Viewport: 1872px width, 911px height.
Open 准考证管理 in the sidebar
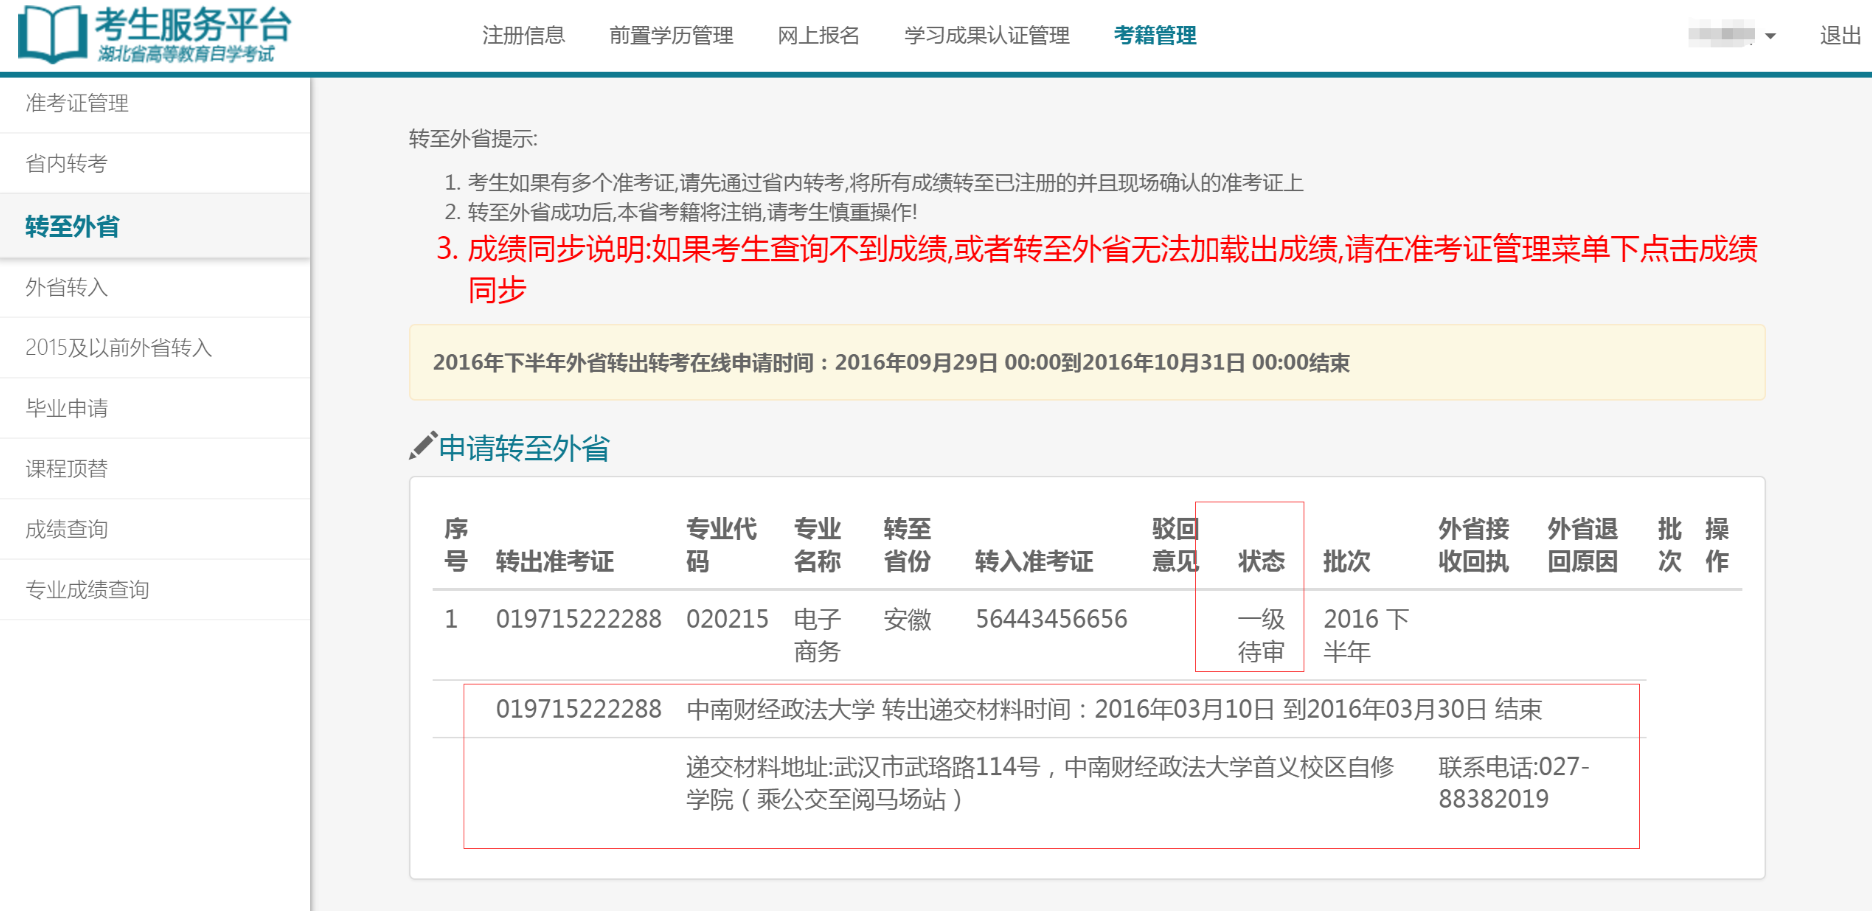click(155, 103)
